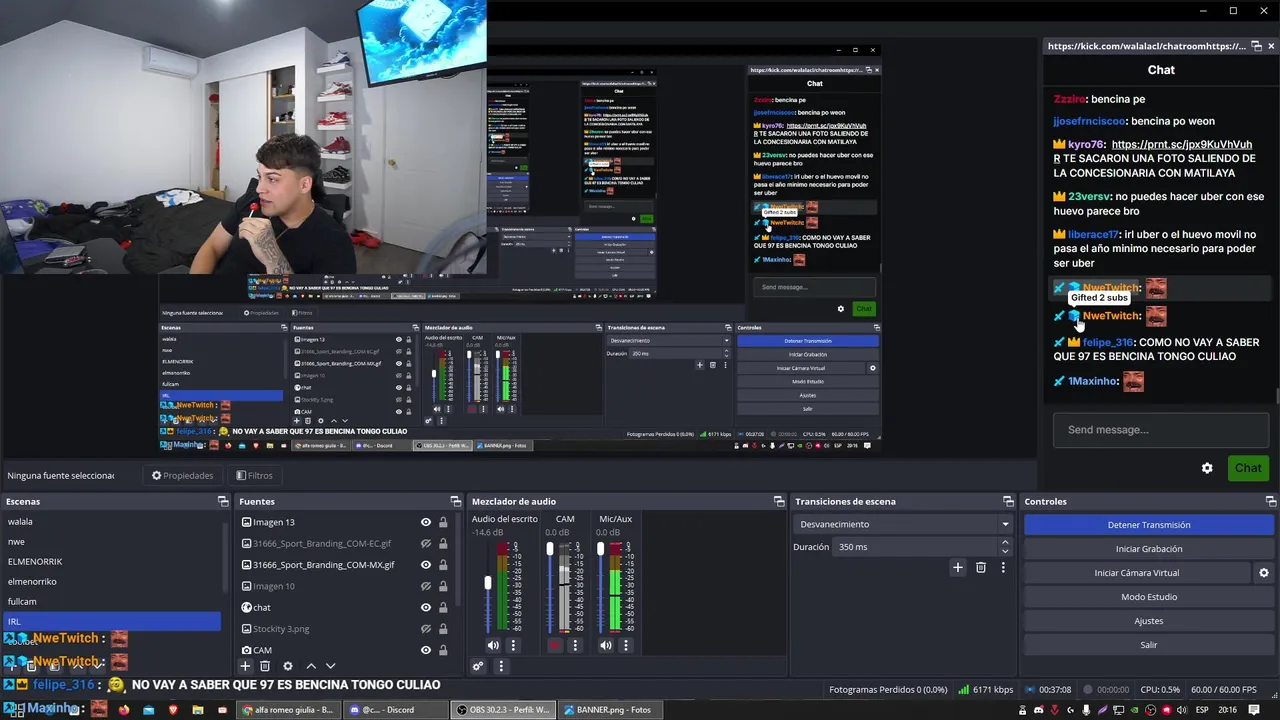Show the Stockity 3.png source
This screenshot has height=720, width=1280.
[x=426, y=629]
